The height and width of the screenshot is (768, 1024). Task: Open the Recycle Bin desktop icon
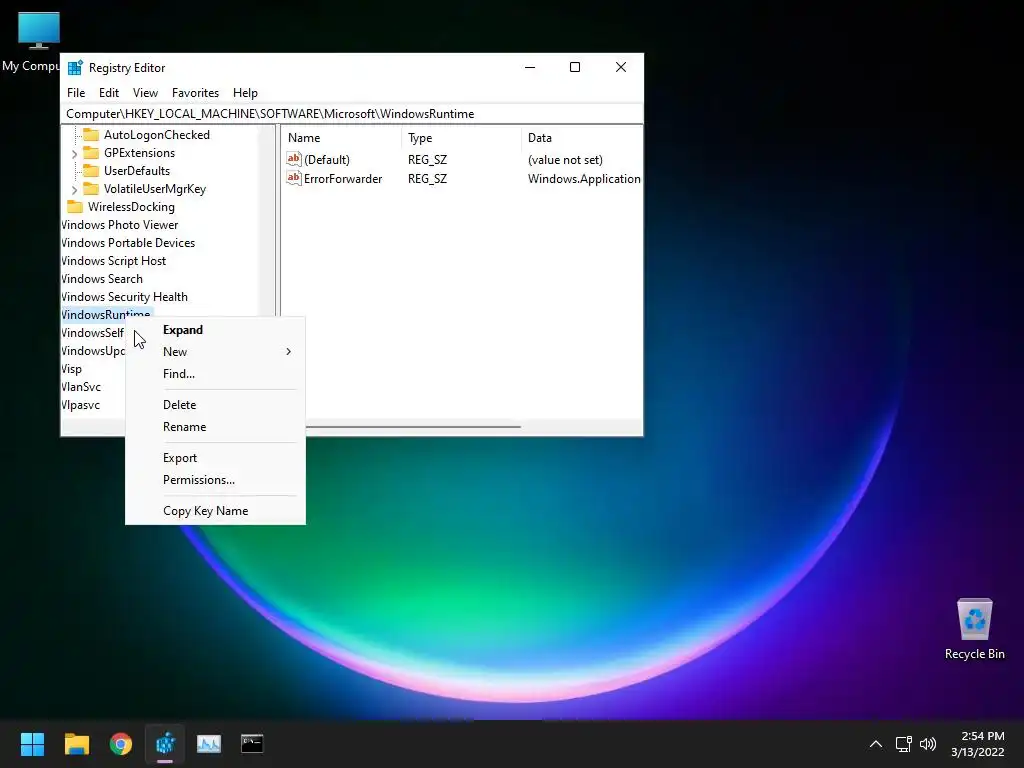974,629
